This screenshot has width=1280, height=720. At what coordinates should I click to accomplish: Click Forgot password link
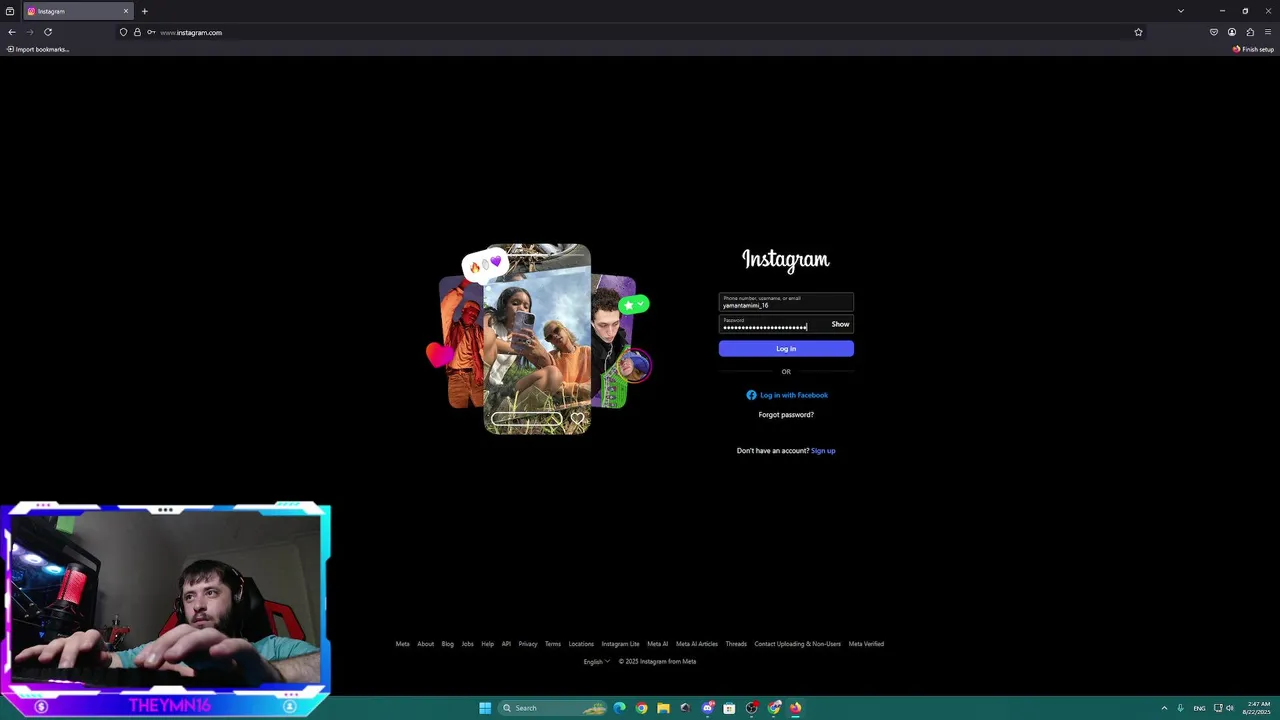(786, 415)
